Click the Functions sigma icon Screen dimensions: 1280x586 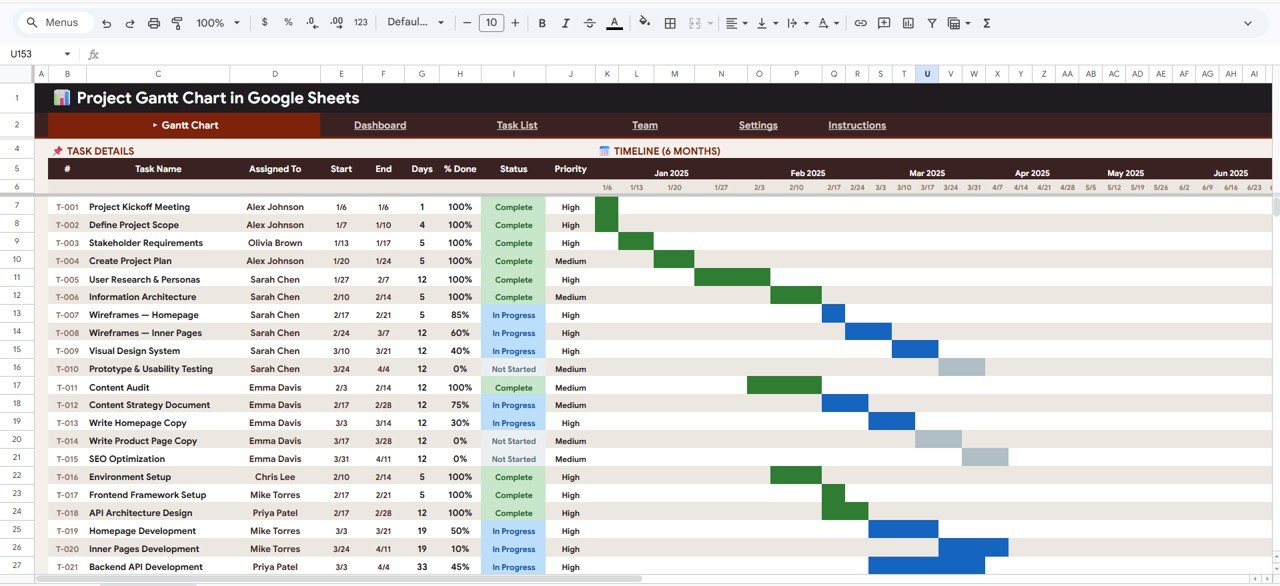point(986,22)
